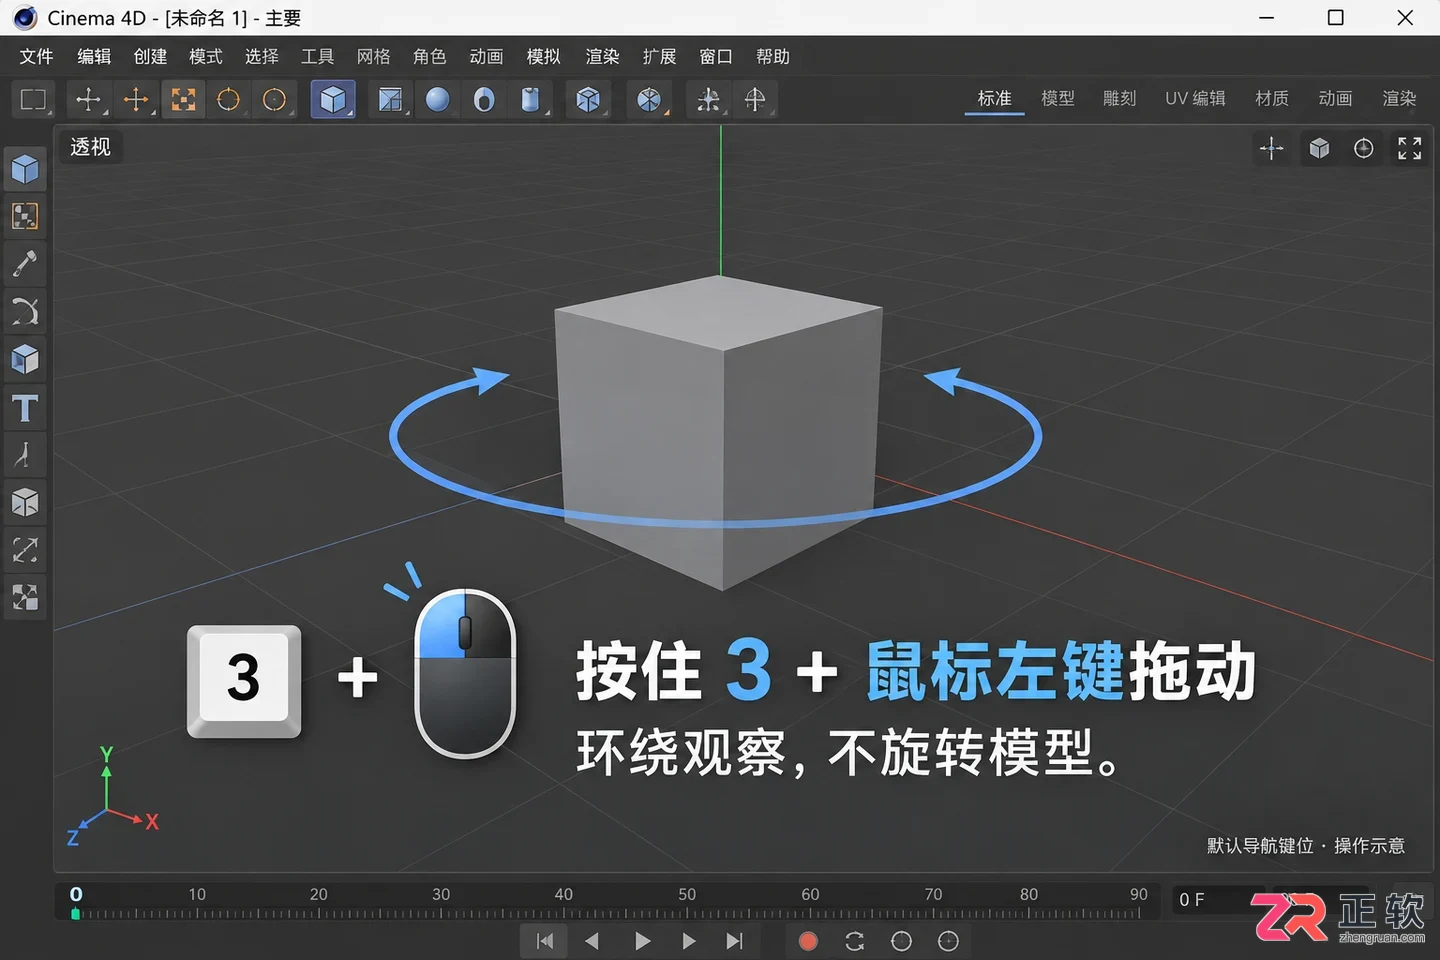Viewport: 1440px width, 960px height.
Task: Open the 工具 menu
Action: click(318, 57)
